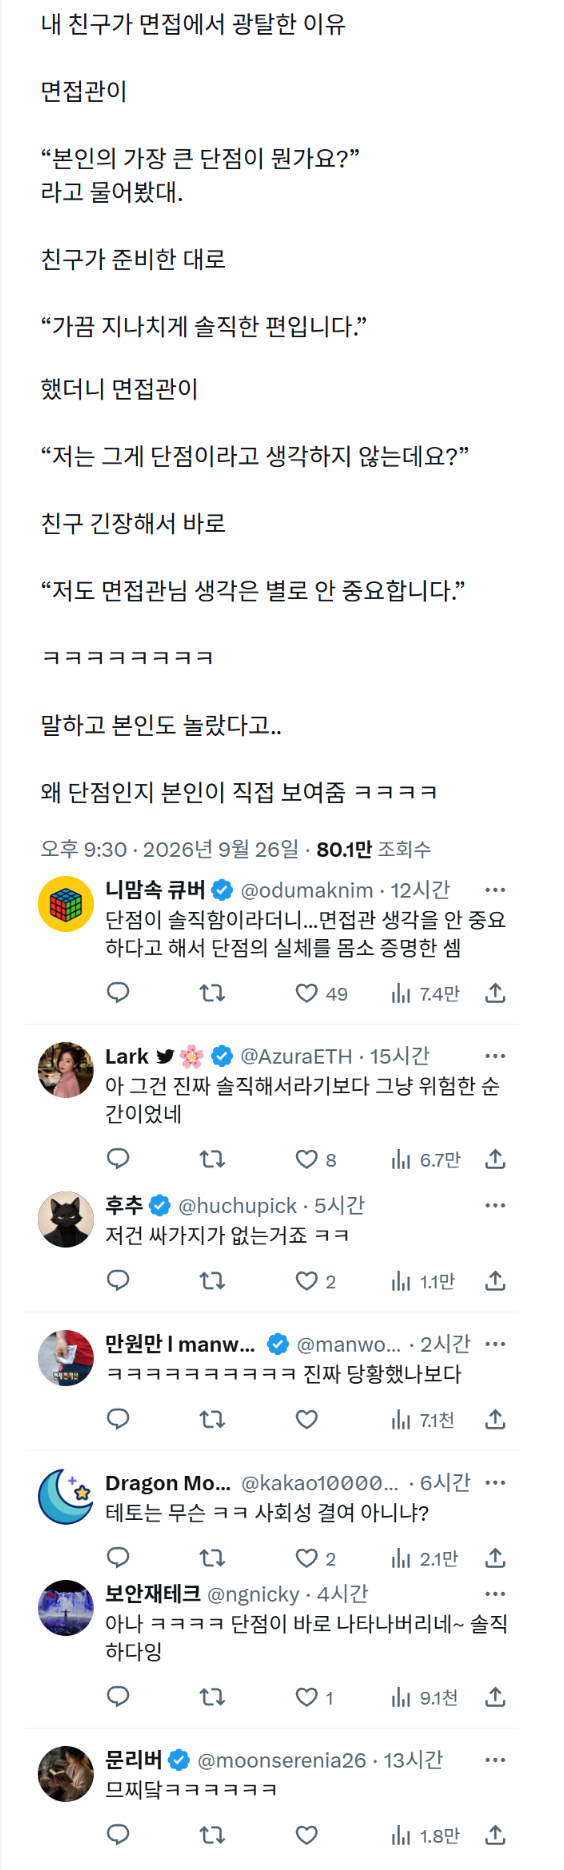
Task: Open the @odumaknim profile handle
Action: coord(307,890)
